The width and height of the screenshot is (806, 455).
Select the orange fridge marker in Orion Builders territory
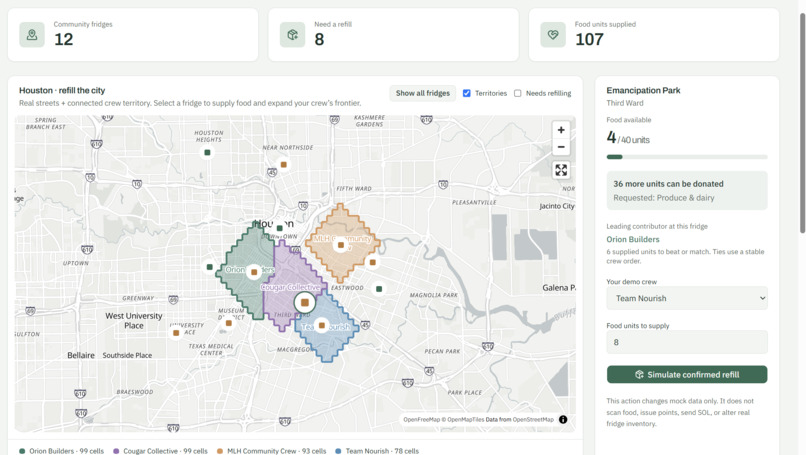254,272
